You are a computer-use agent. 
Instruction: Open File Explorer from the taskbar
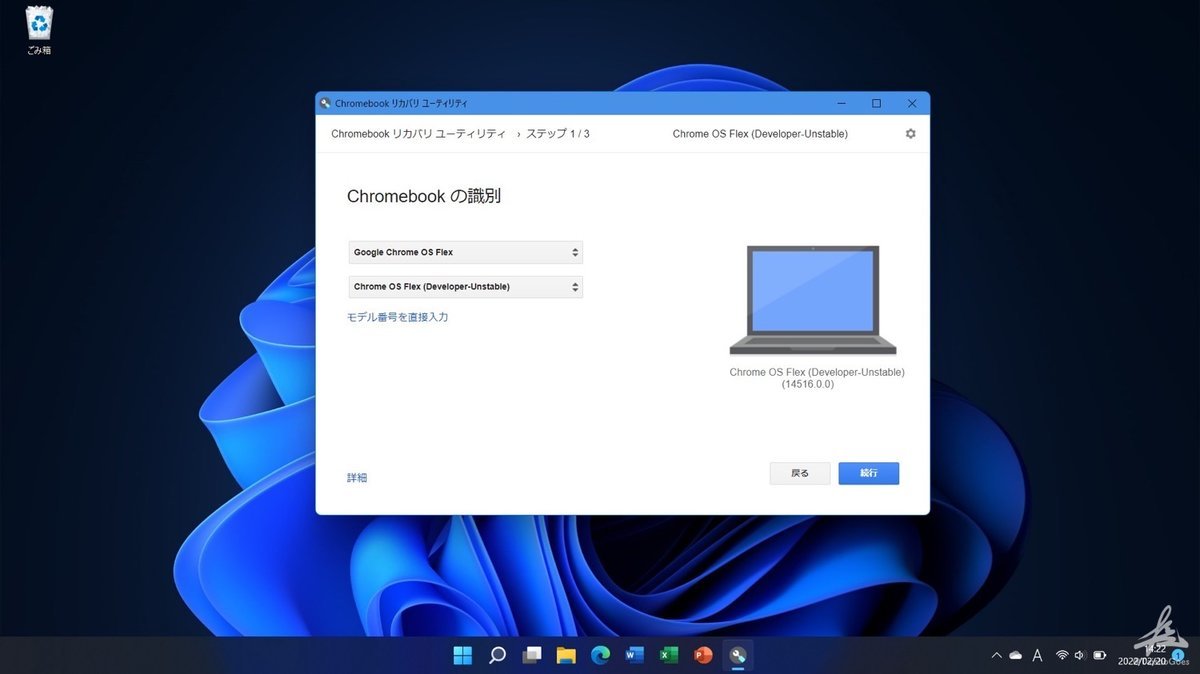click(x=566, y=656)
